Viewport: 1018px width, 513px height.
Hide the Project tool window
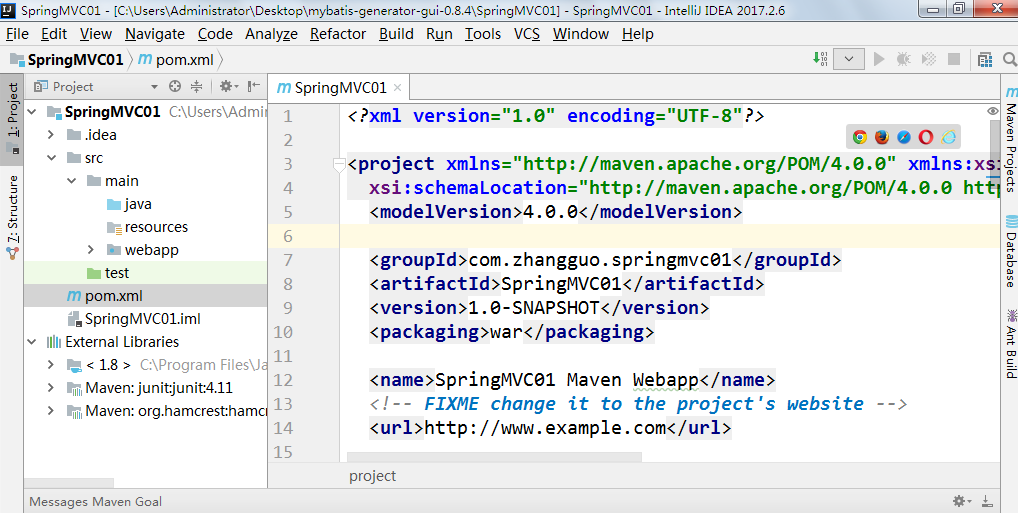254,86
